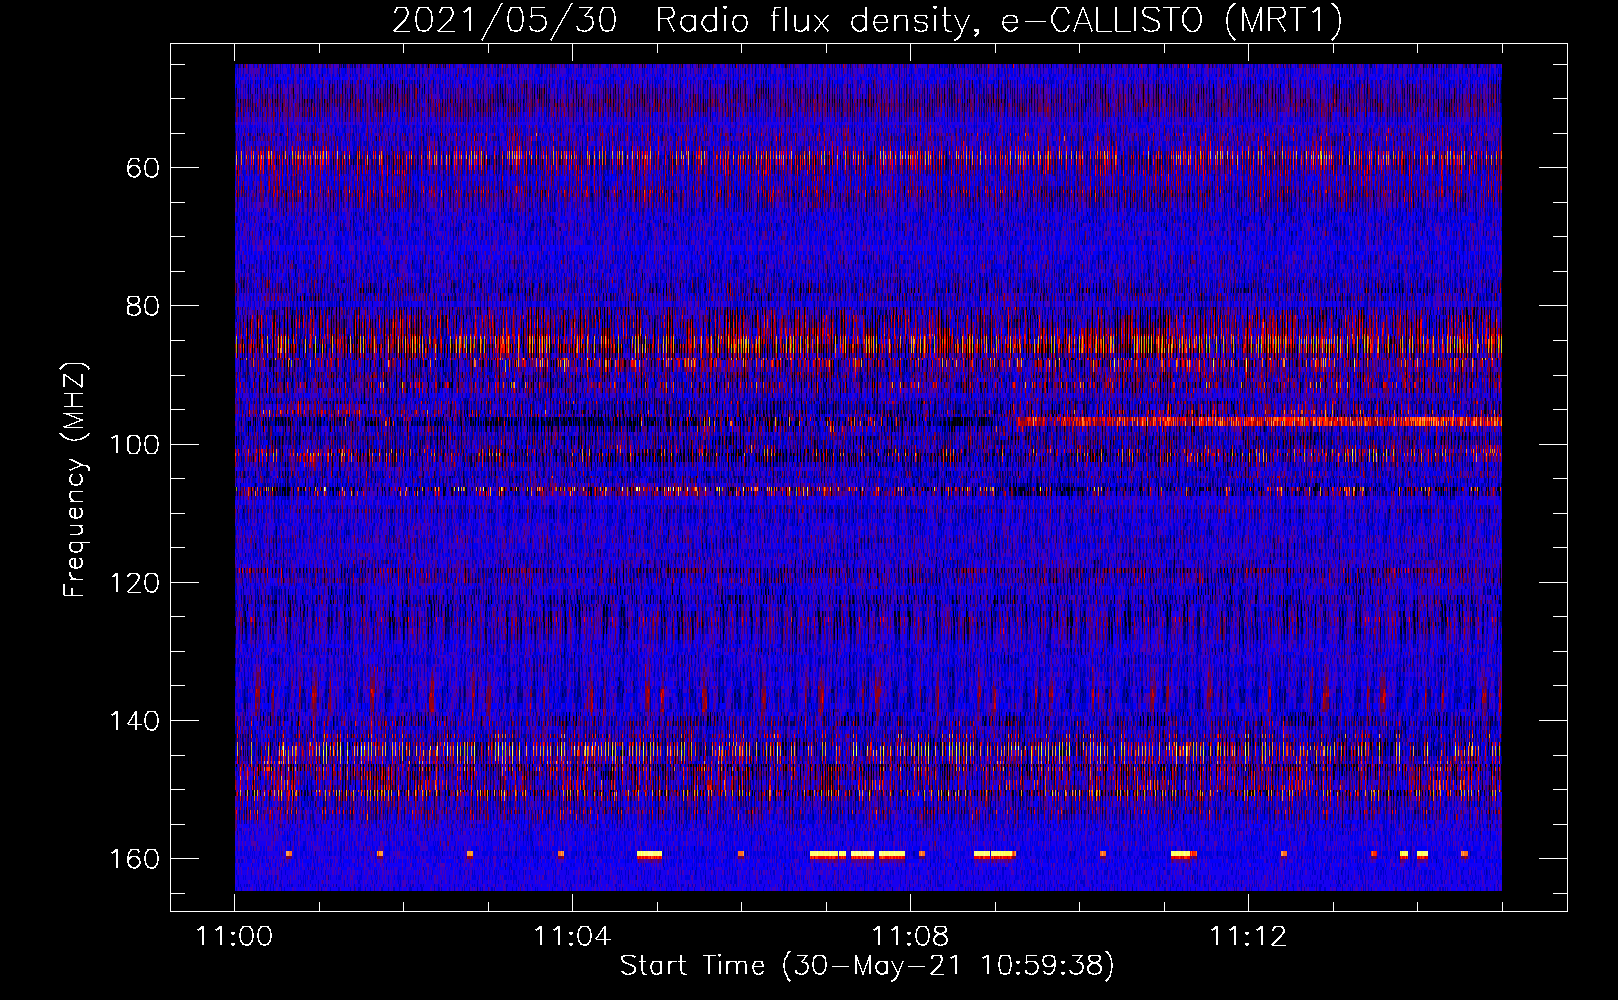Click the 'Start Time (30-May-21 10:59:38)' label
This screenshot has width=1618, height=1000.
click(867, 966)
